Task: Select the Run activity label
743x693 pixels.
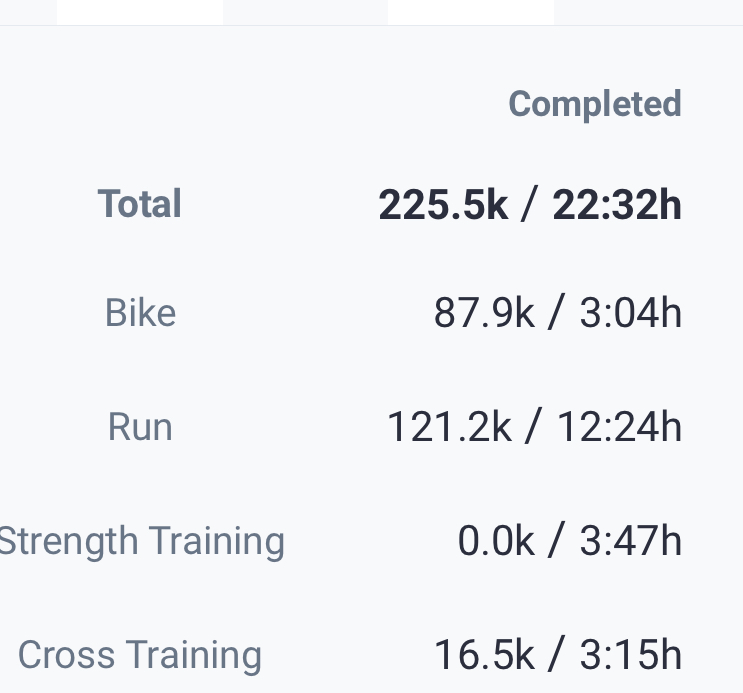Action: [x=140, y=427]
